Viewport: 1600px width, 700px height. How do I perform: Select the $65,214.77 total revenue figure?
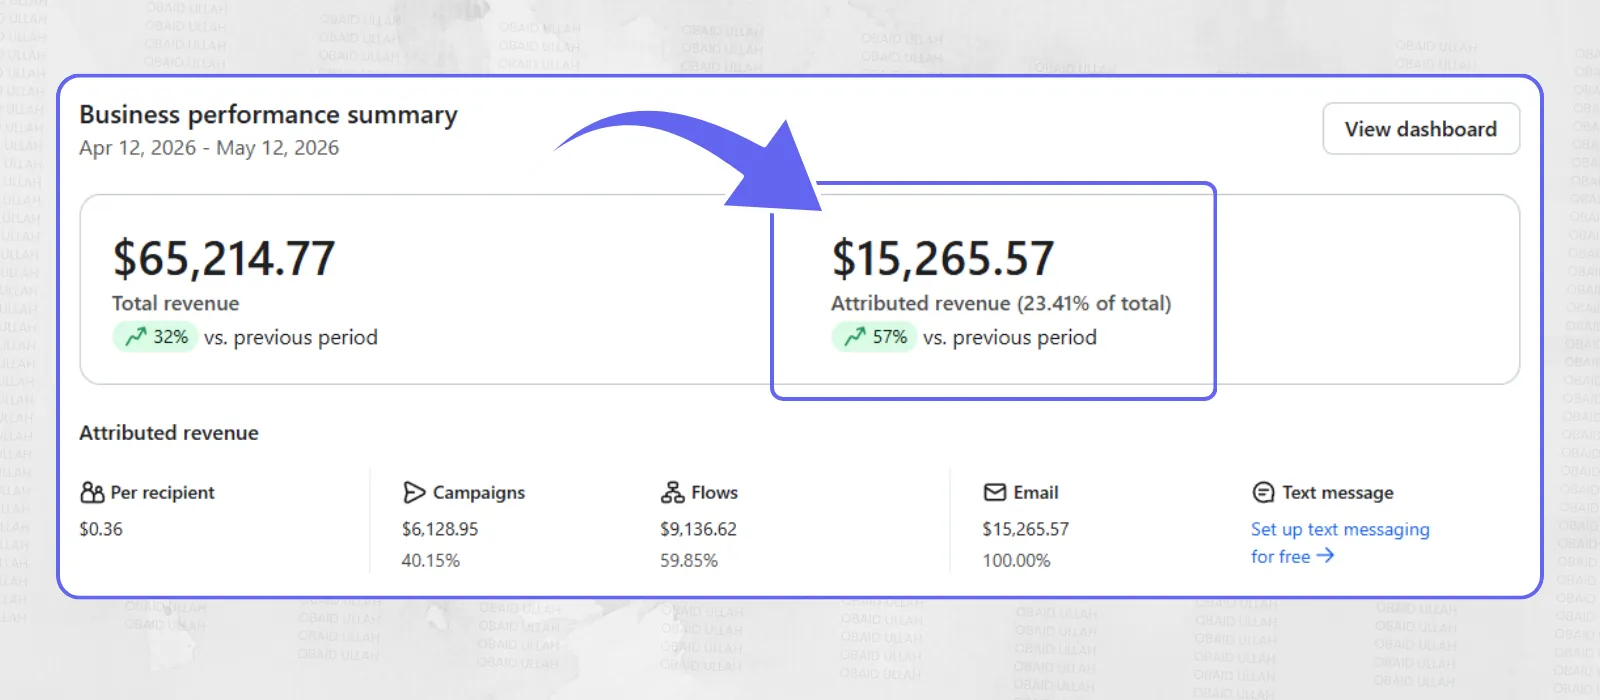point(224,259)
